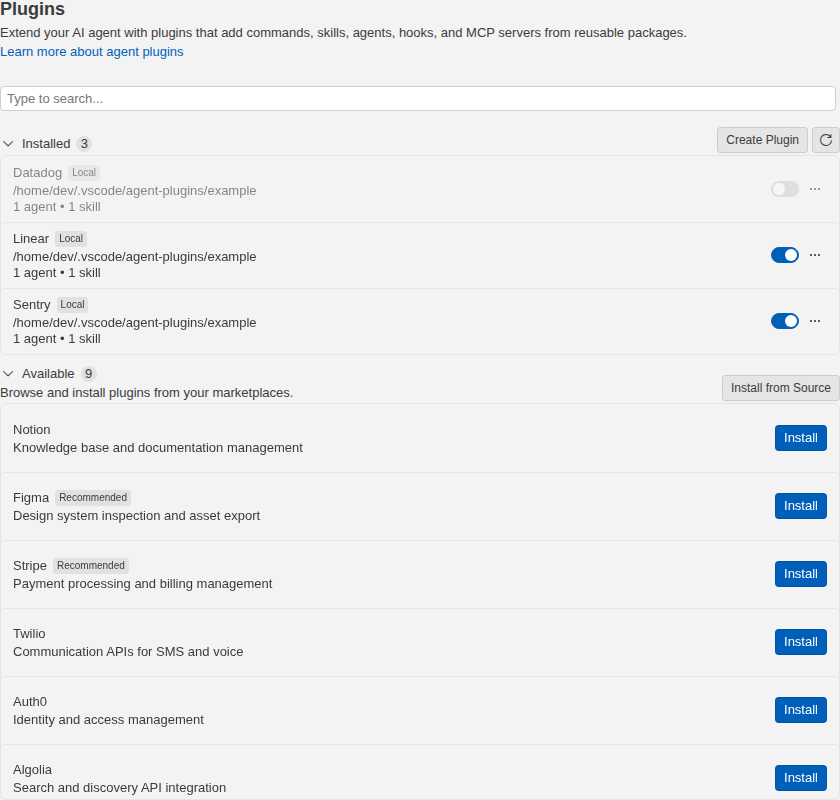Screen dimensions: 840x800
Task: Install the Stripe plugin
Action: tap(800, 574)
